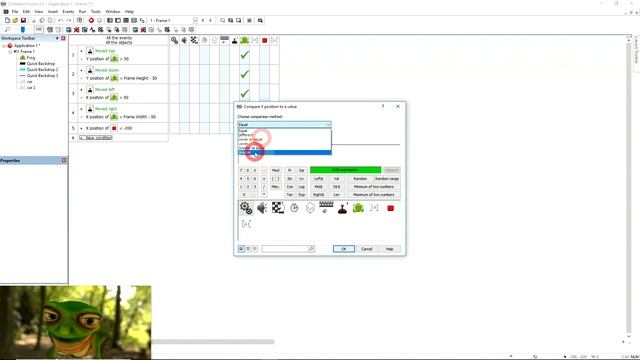640x360 pixels.
Task: Switch dialog object list to large icons
Action: tap(241, 249)
